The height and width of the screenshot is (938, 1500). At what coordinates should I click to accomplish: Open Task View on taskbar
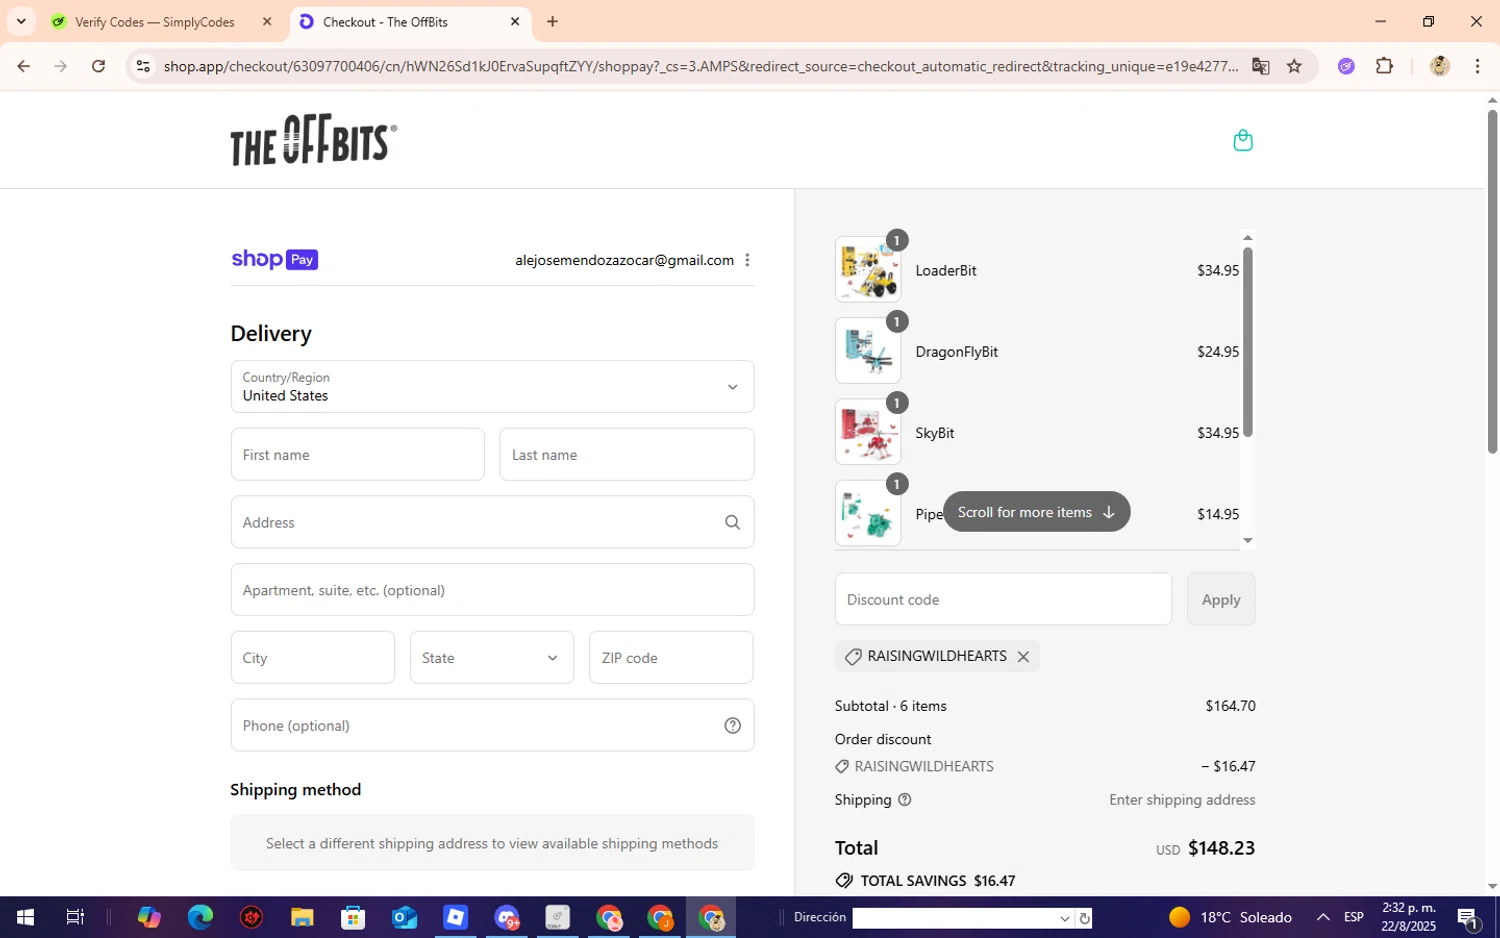click(x=75, y=917)
